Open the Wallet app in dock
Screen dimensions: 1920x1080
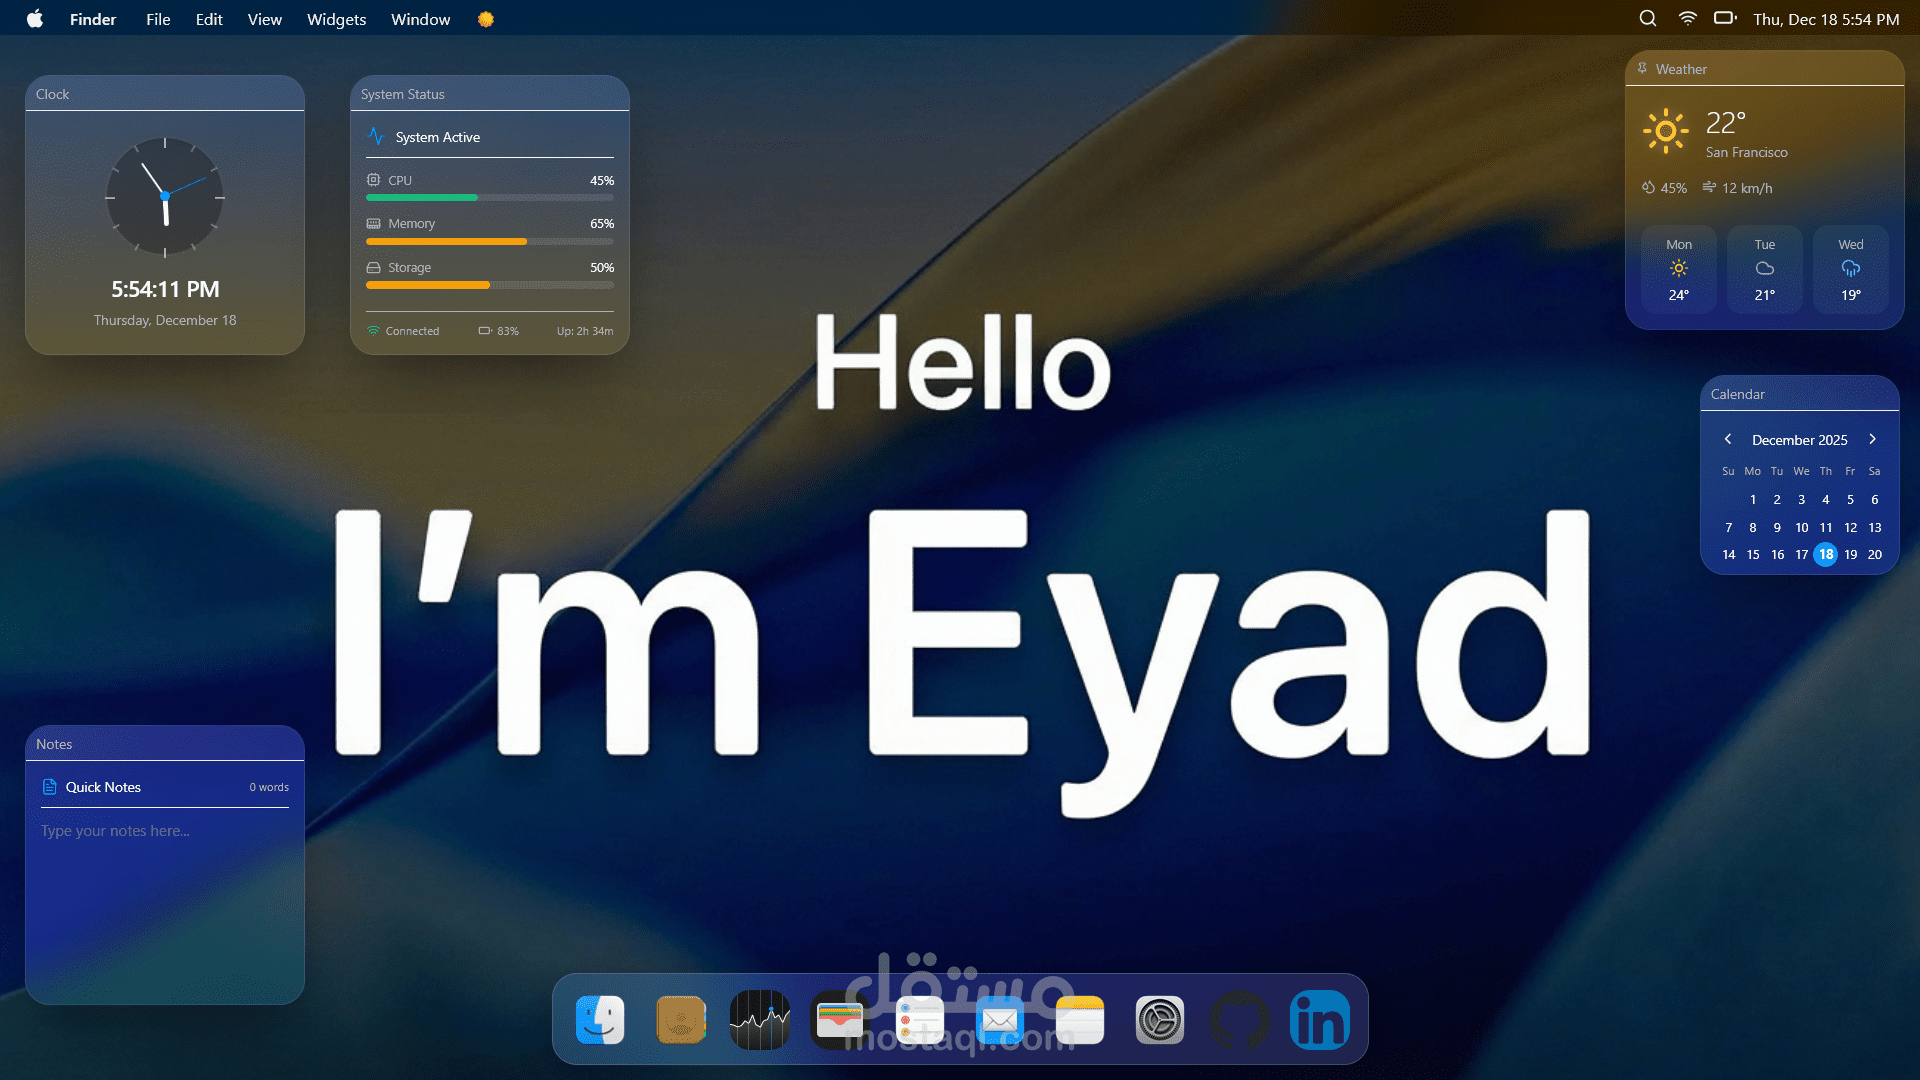click(840, 1020)
